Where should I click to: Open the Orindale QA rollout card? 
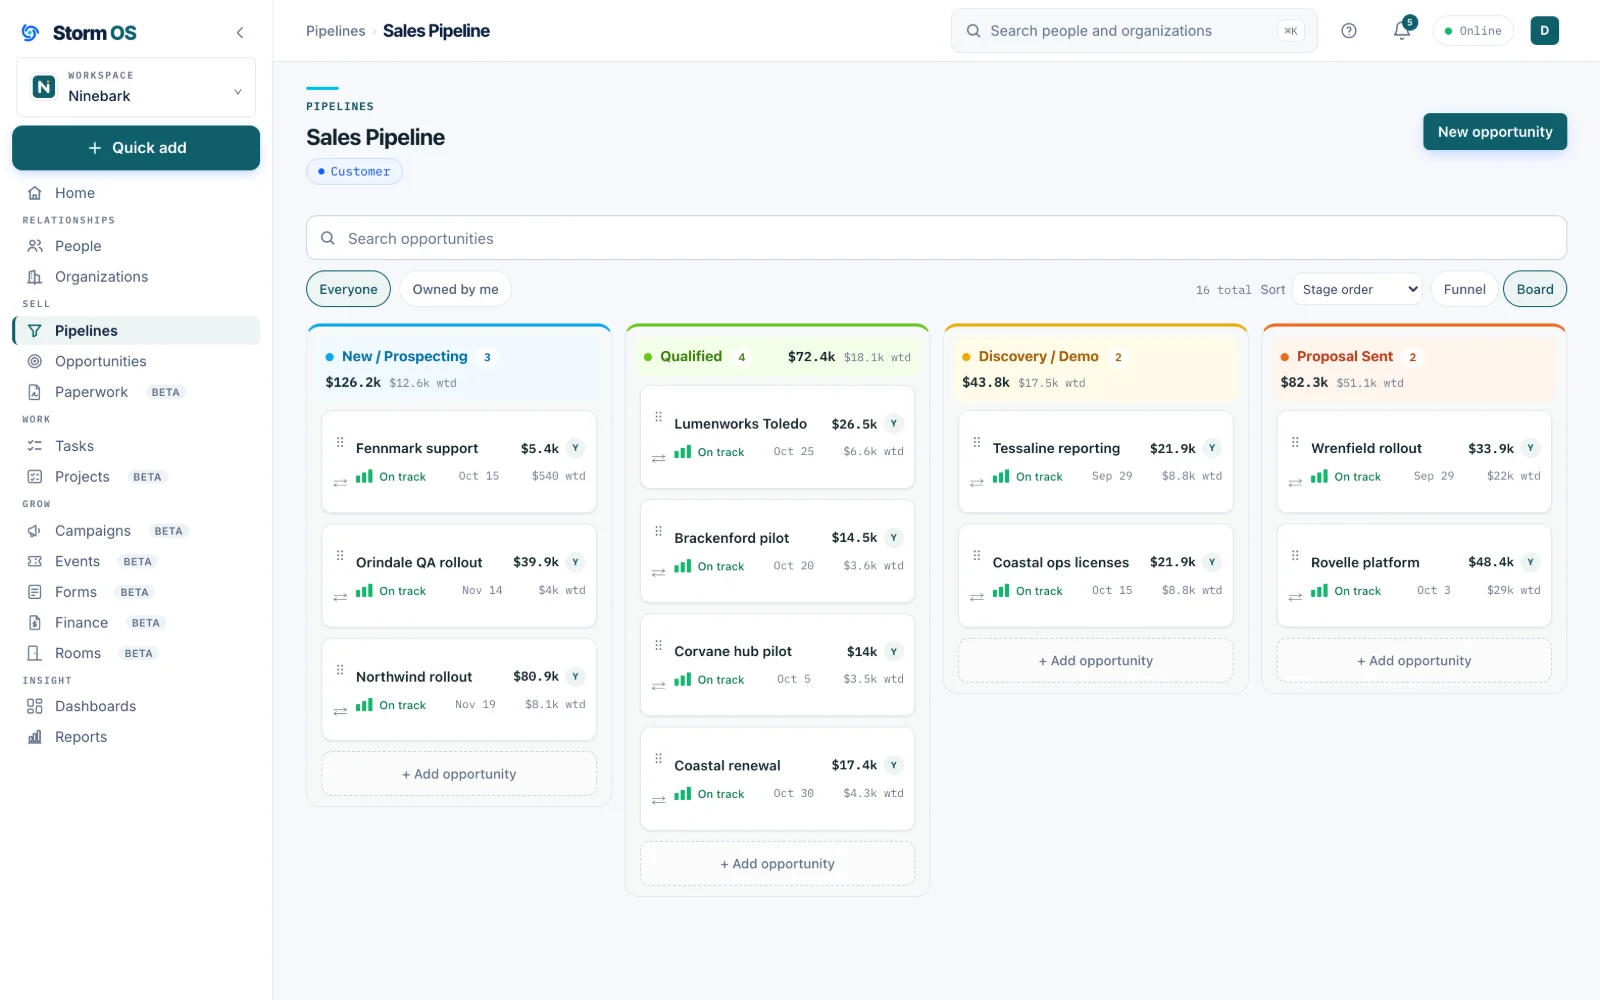click(x=459, y=576)
